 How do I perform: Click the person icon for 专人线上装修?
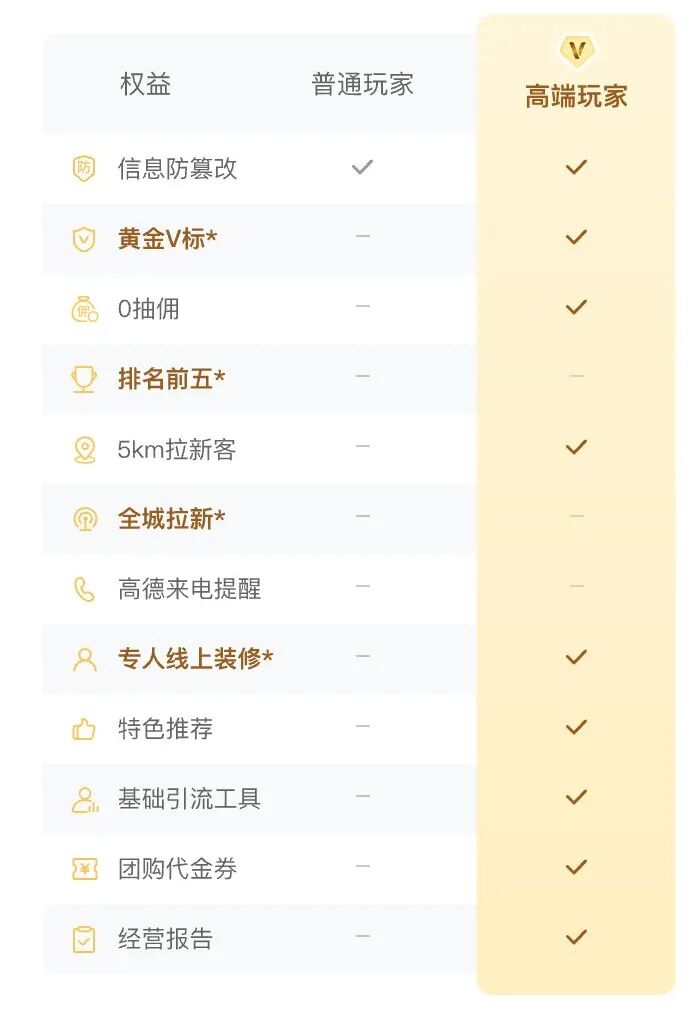[84, 660]
